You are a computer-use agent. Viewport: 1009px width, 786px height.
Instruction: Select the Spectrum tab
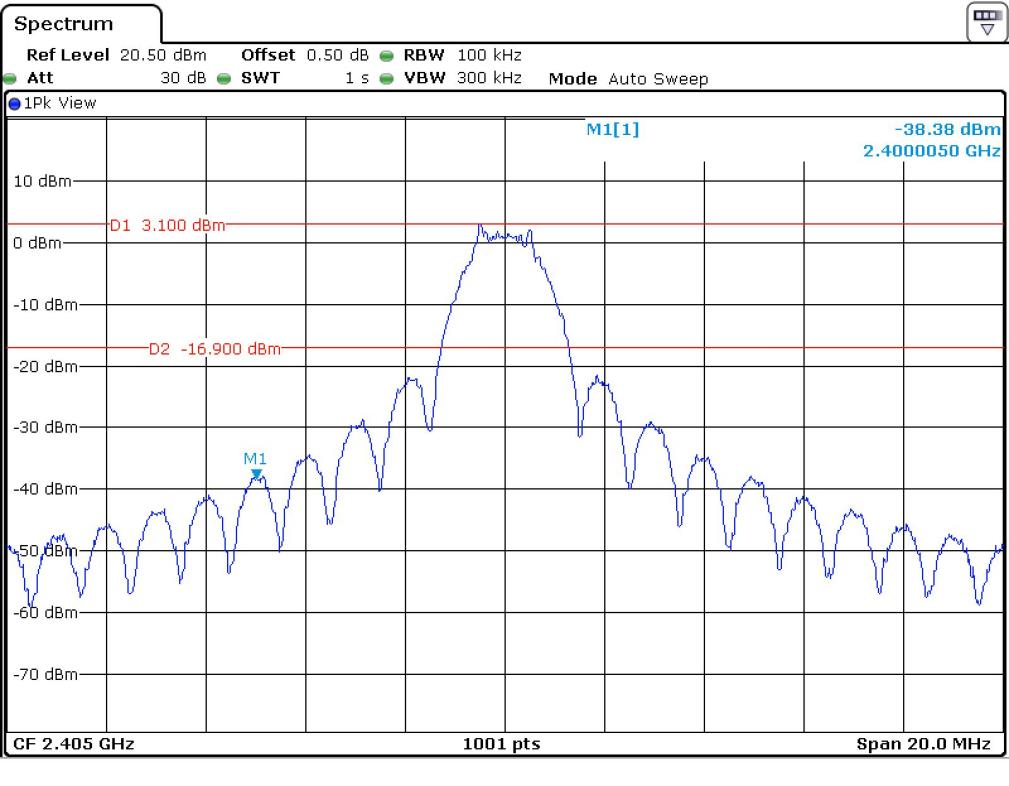81,24
